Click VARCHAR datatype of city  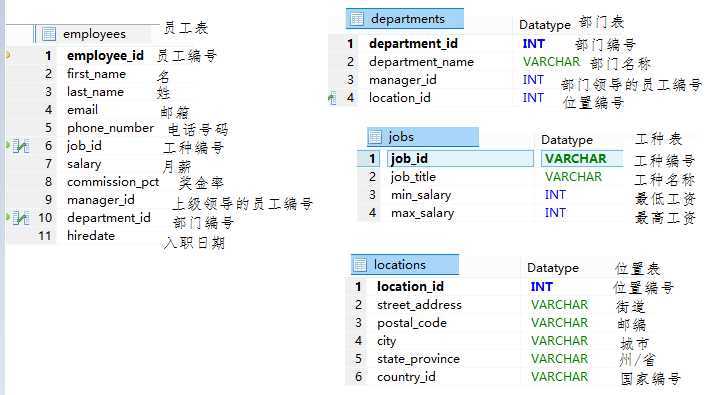click(559, 341)
